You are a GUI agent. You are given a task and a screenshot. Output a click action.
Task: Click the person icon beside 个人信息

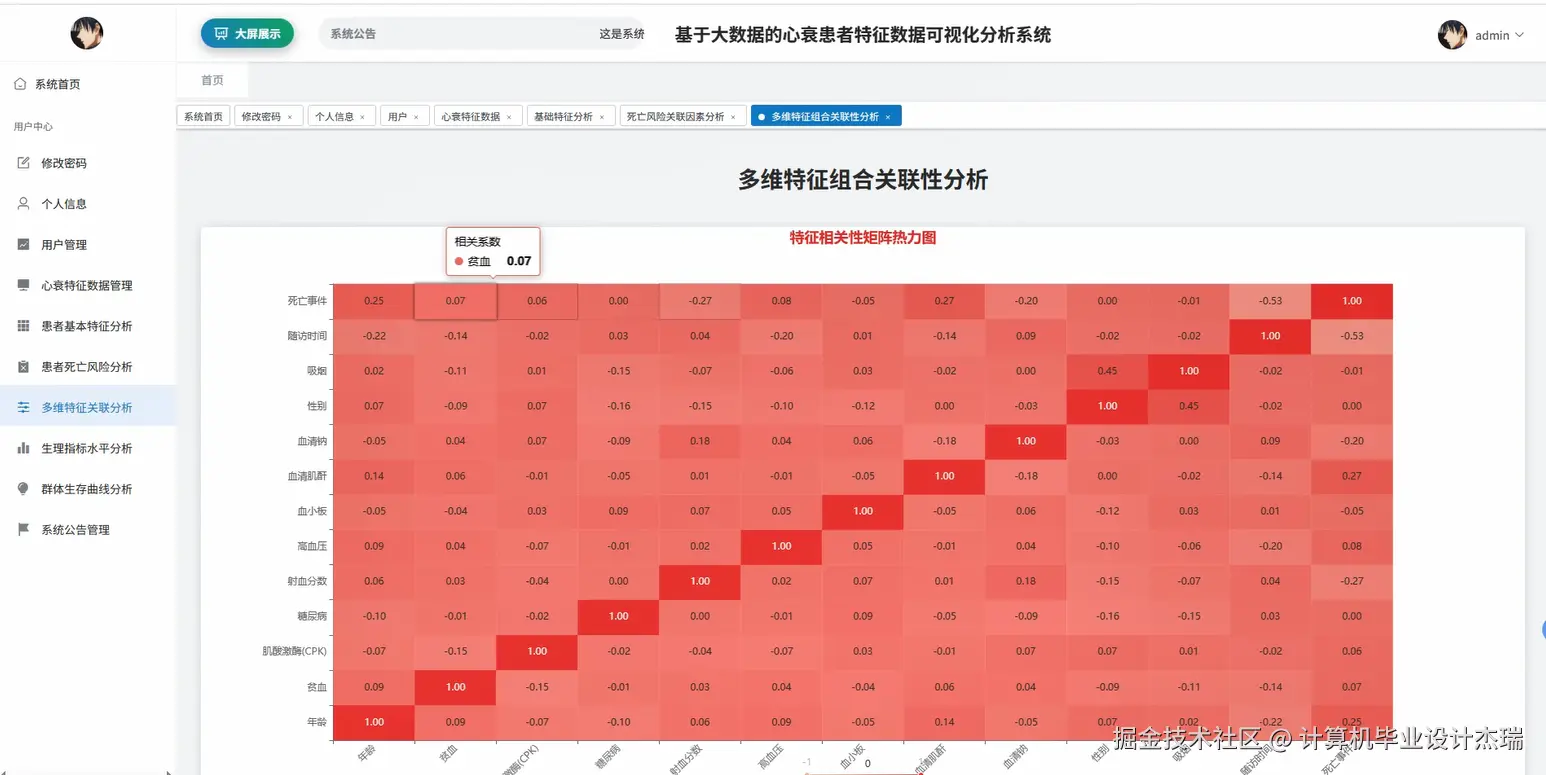24,203
